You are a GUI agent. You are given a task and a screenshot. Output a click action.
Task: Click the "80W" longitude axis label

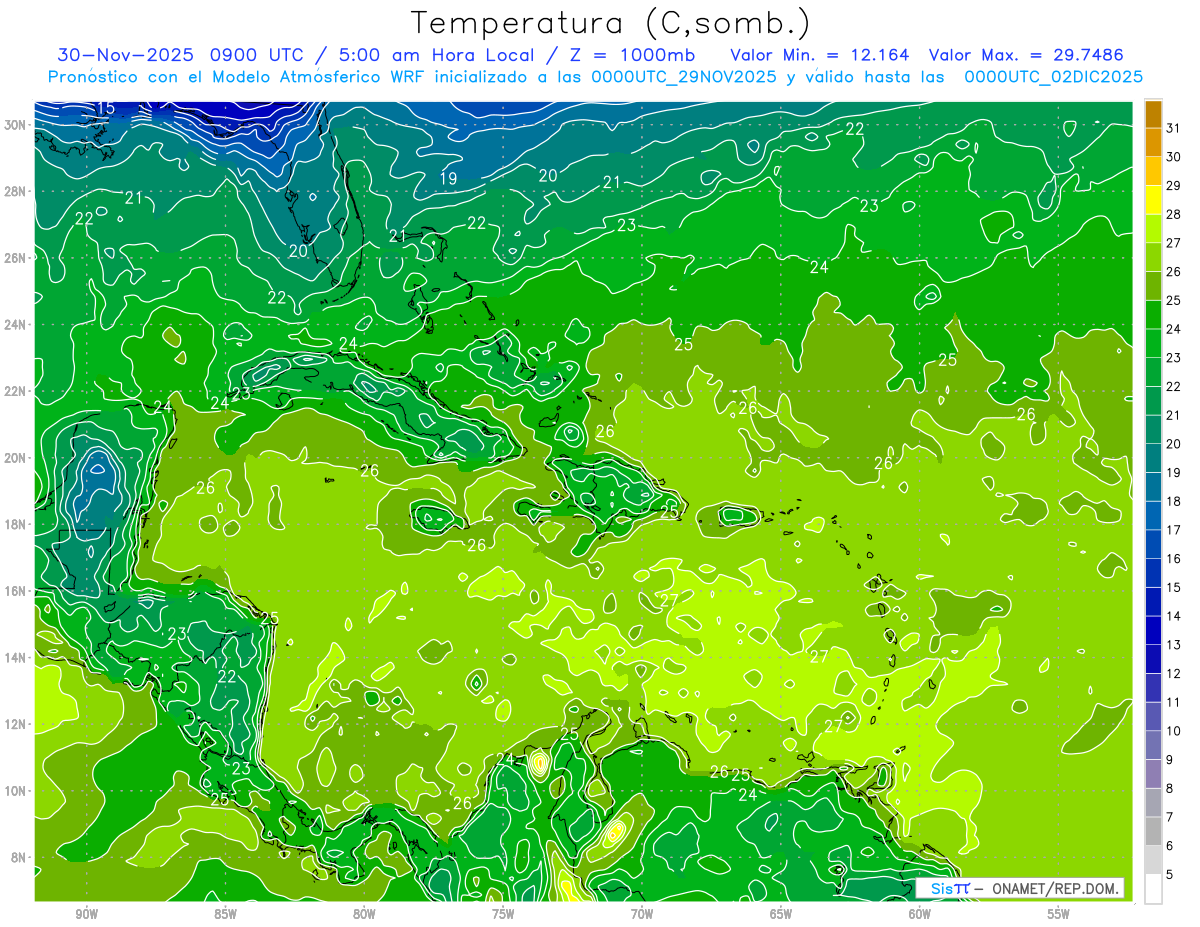click(x=364, y=914)
